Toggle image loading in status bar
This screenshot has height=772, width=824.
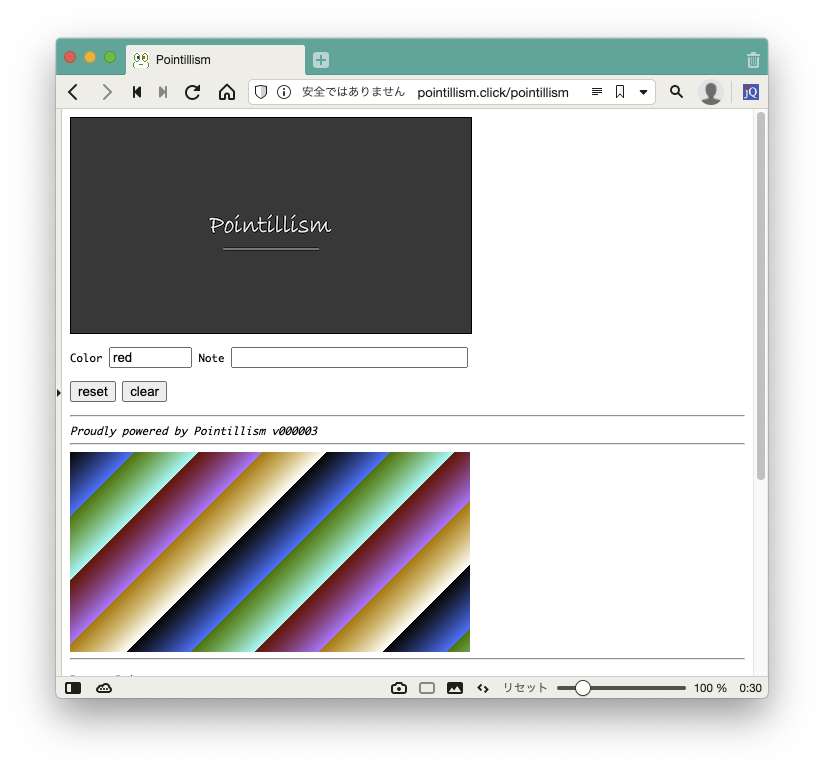point(455,688)
